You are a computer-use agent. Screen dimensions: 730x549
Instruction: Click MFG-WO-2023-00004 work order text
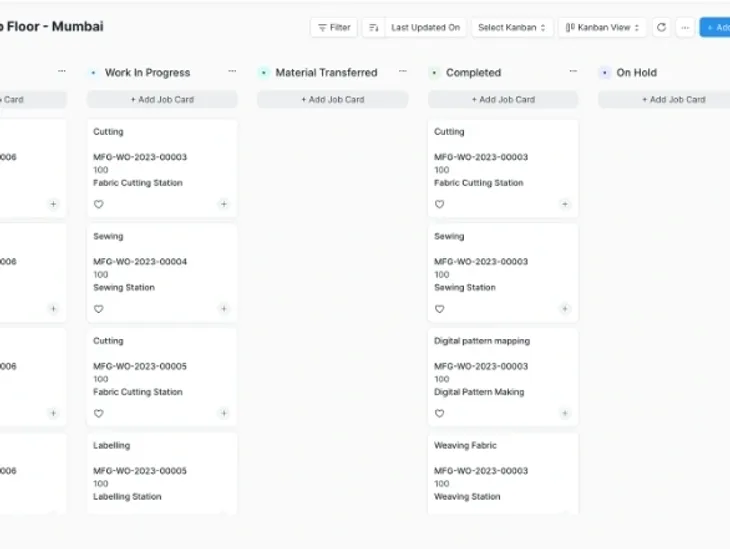tap(140, 262)
